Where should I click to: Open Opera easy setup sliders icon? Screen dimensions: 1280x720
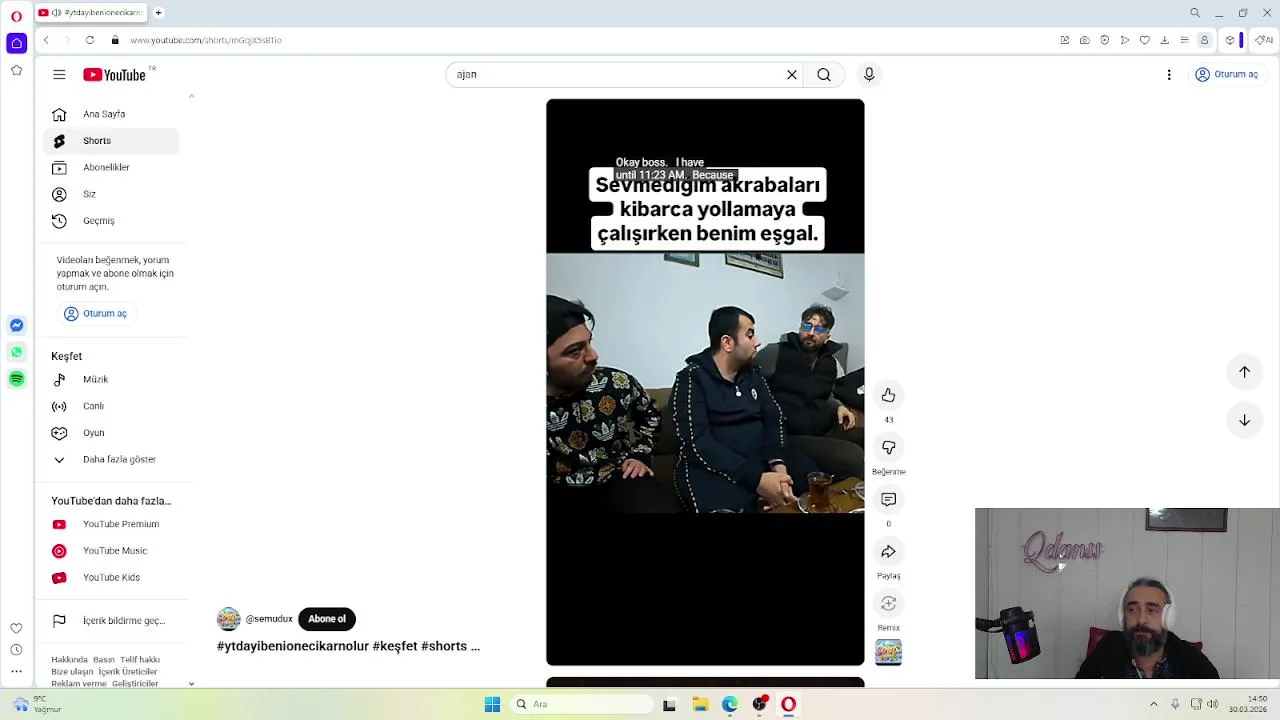tap(1185, 40)
